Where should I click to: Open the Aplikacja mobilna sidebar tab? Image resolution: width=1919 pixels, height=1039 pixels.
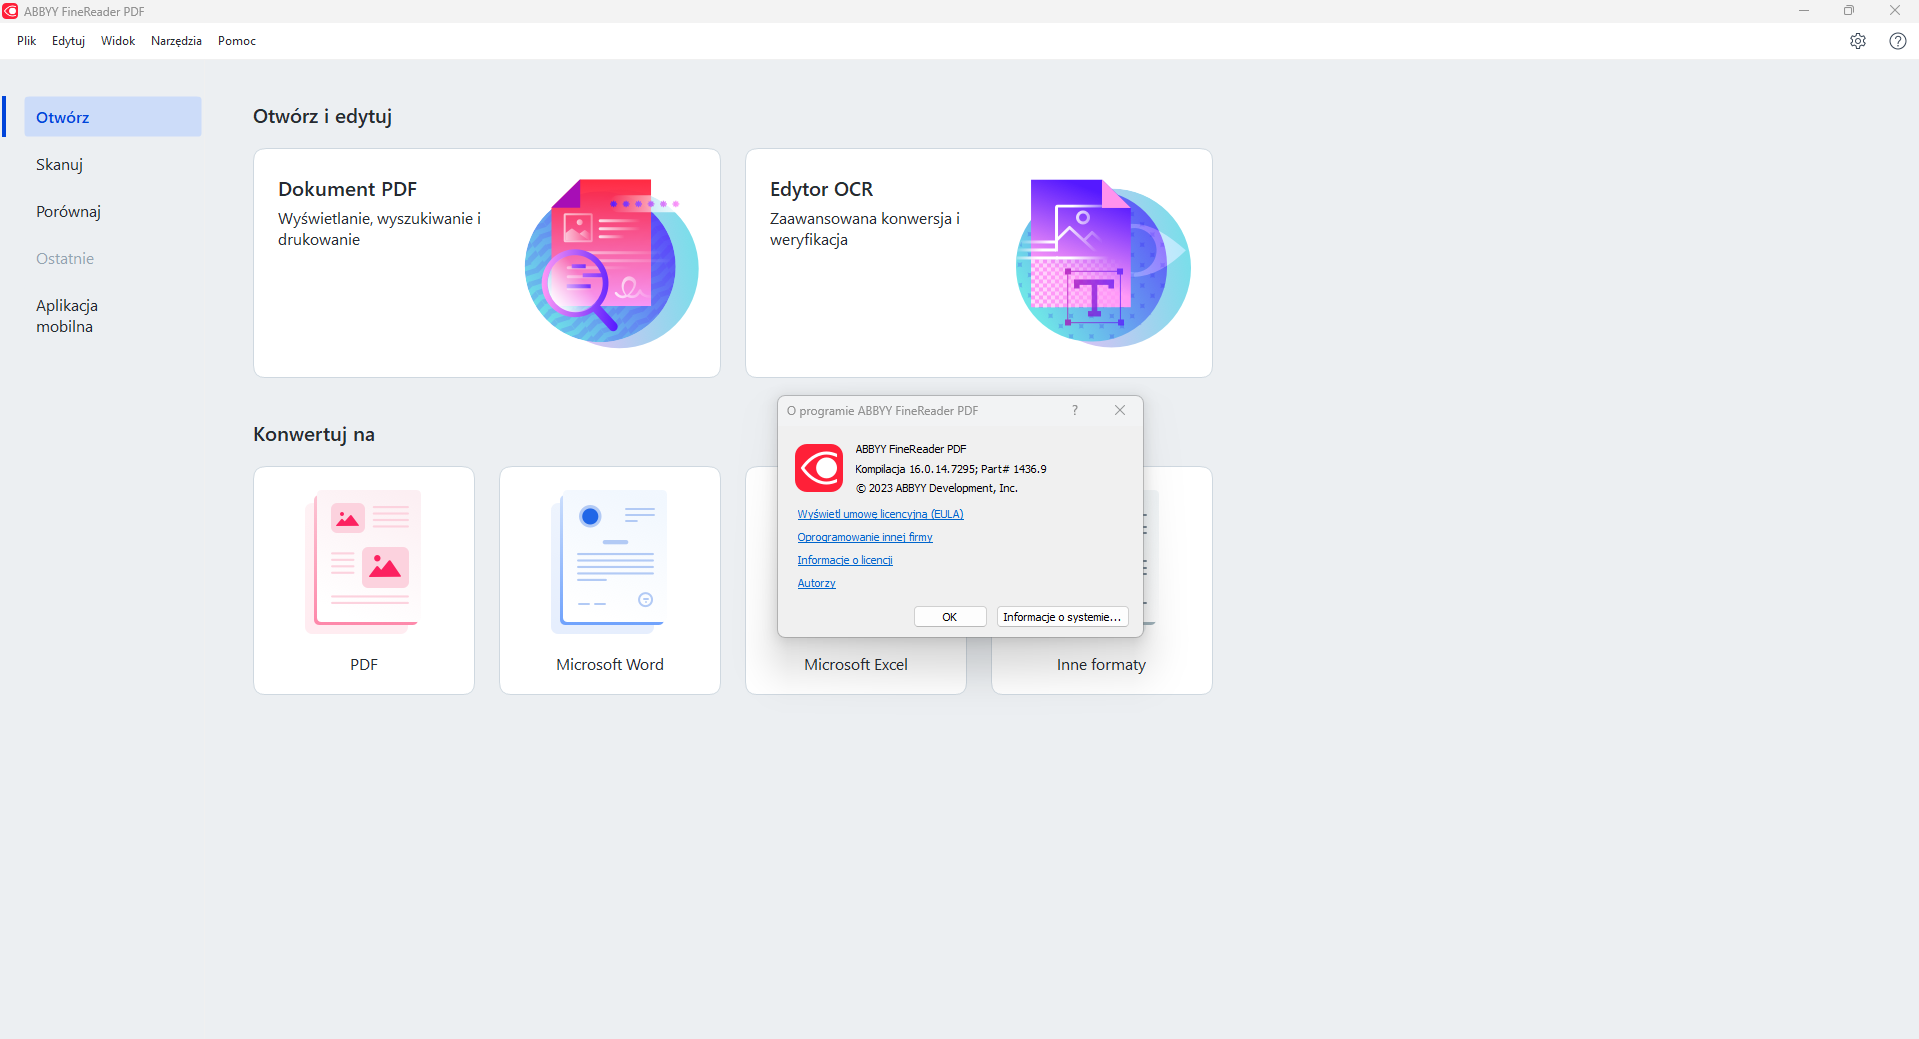click(x=113, y=316)
